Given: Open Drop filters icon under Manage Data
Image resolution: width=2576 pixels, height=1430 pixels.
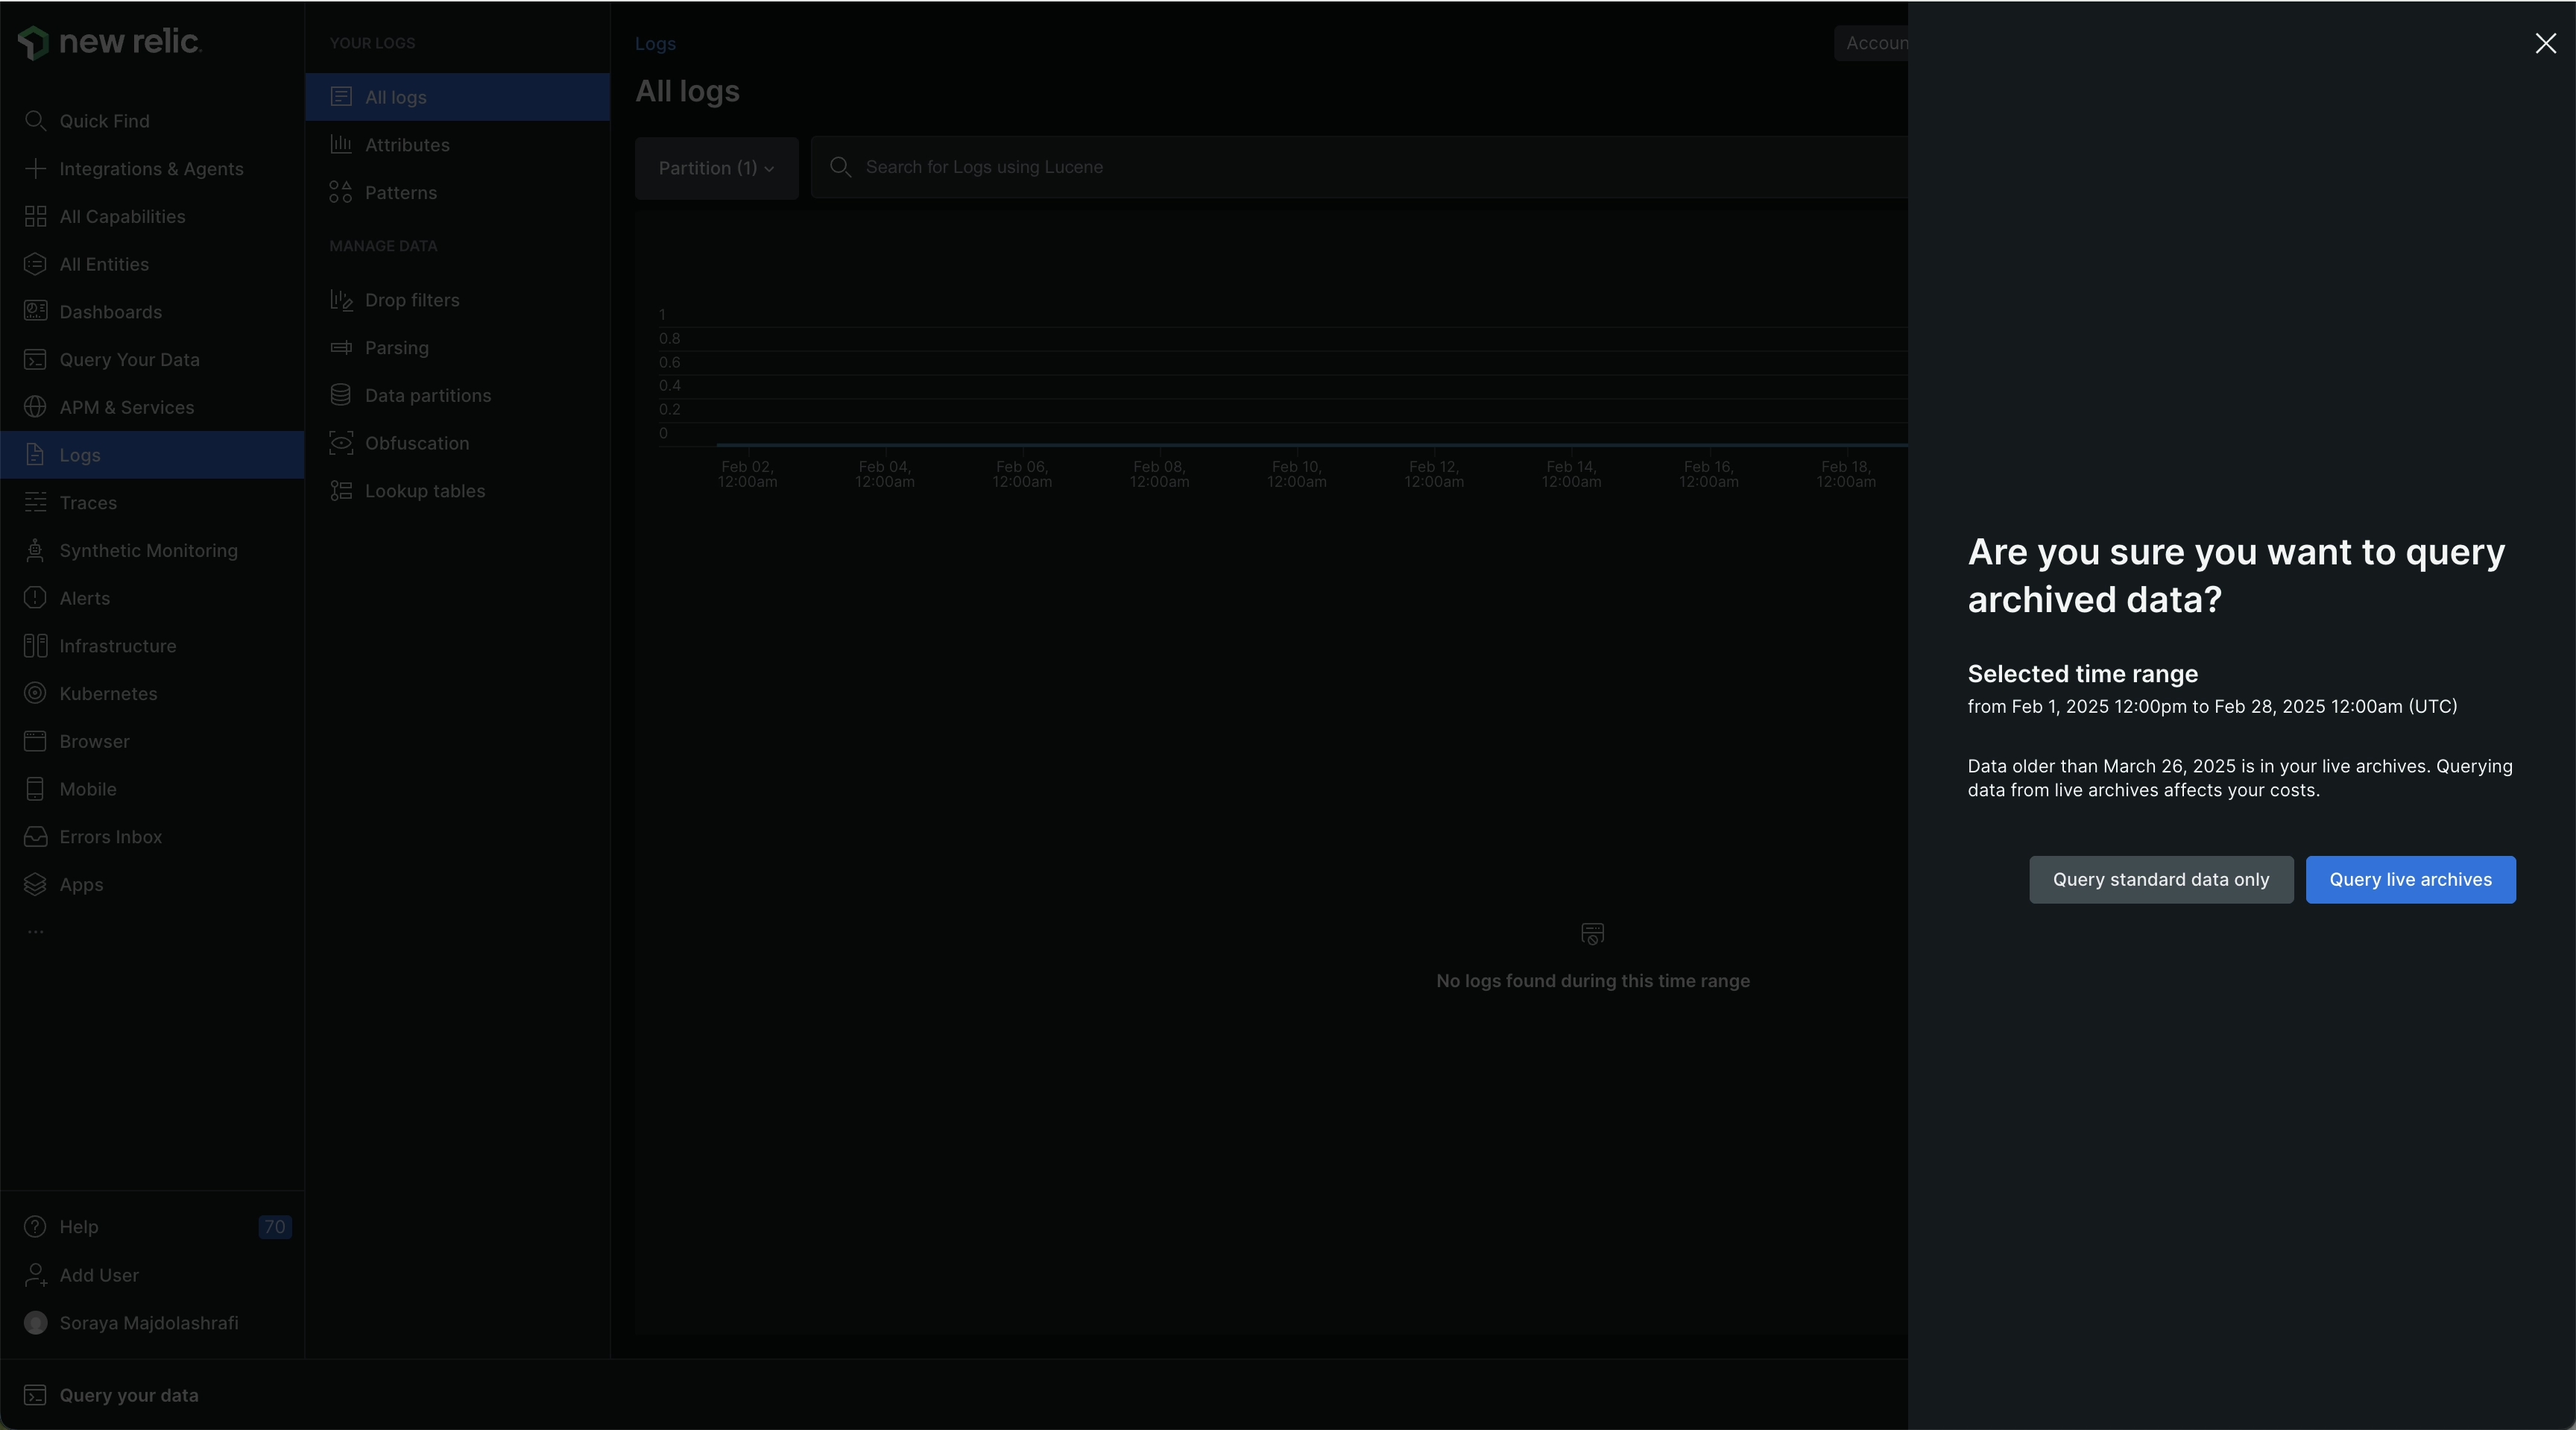Looking at the screenshot, I should pos(341,300).
